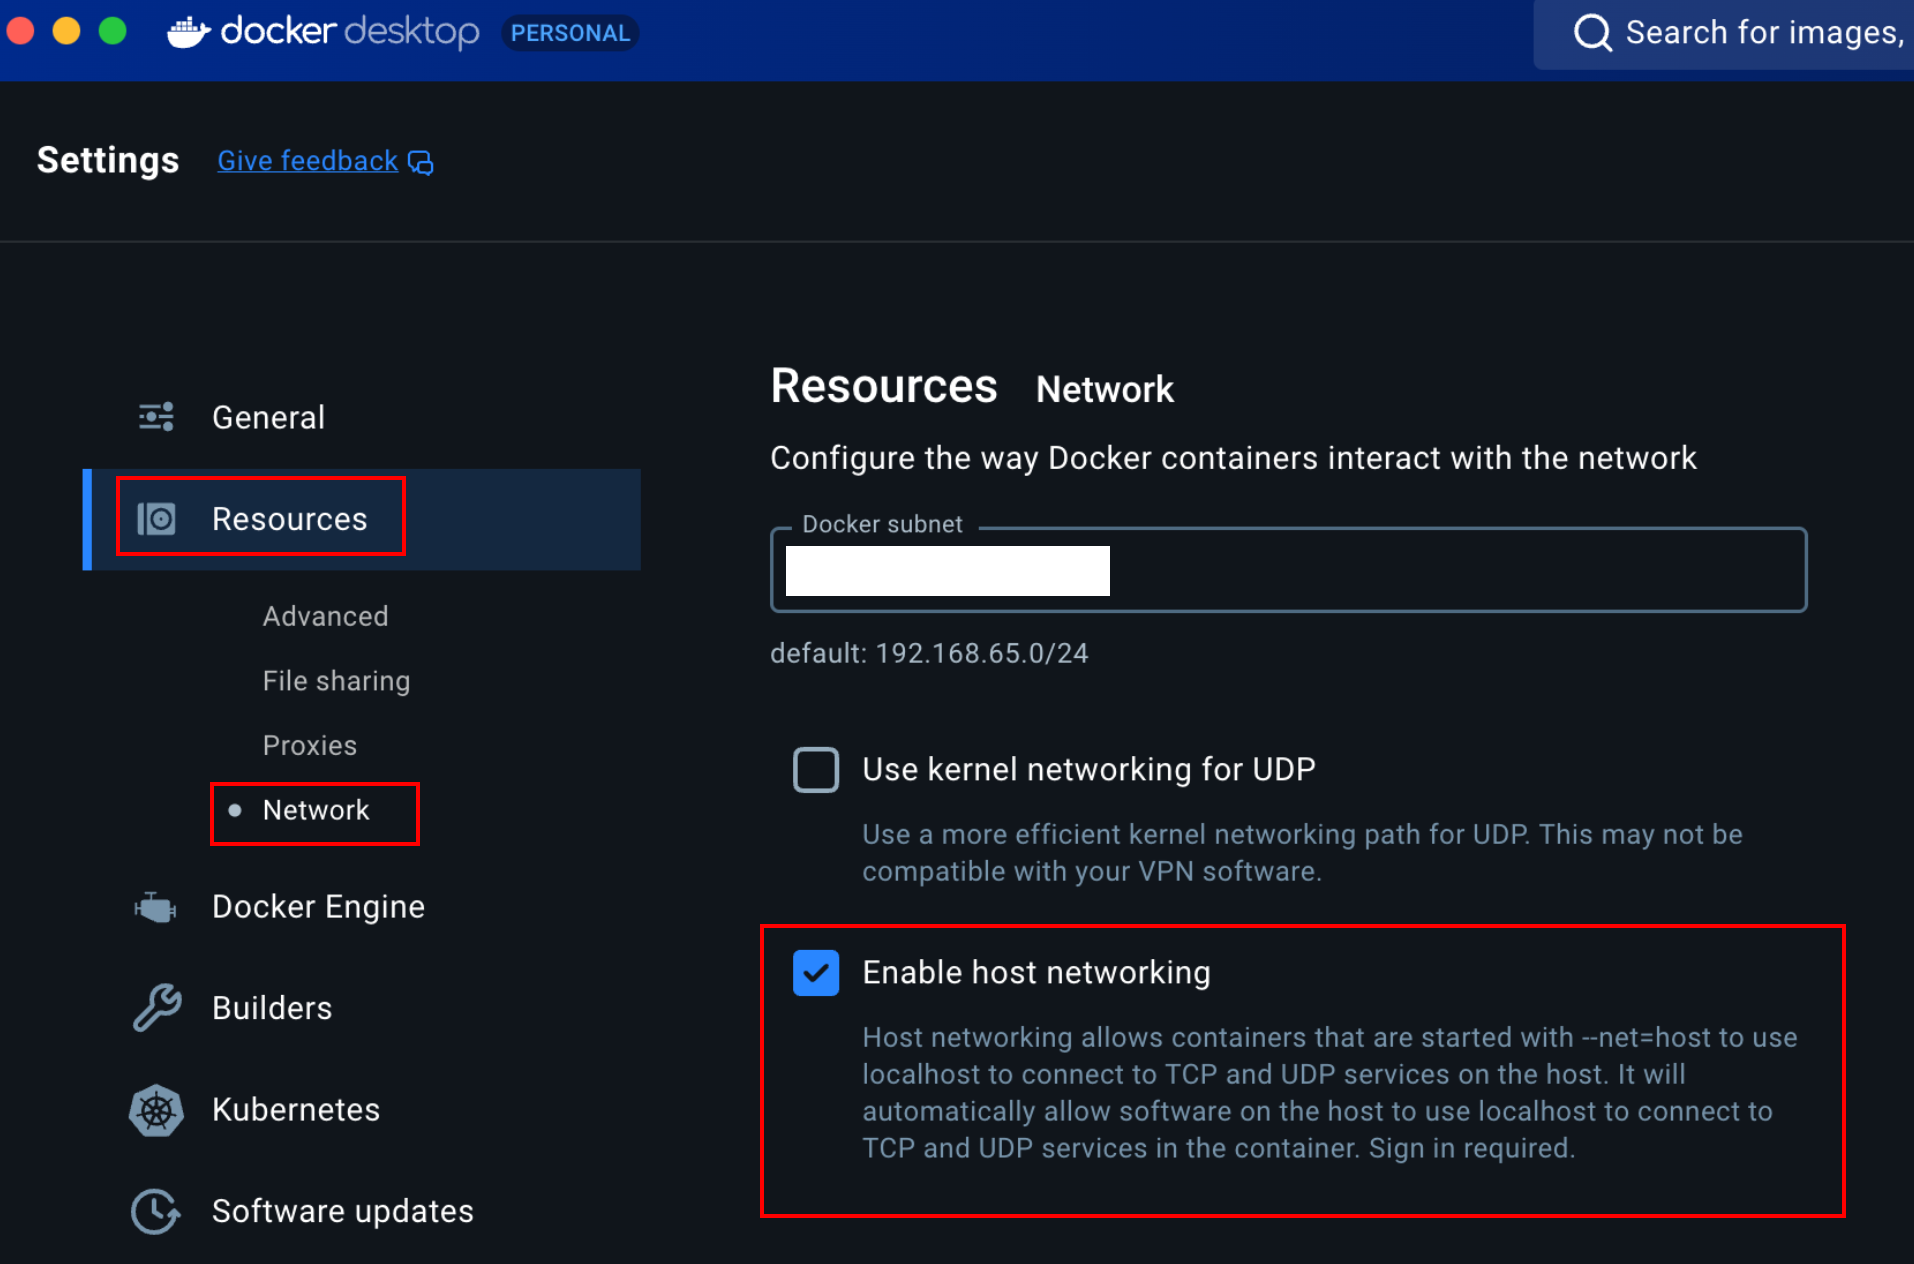Click the General sliders icon

tap(156, 416)
